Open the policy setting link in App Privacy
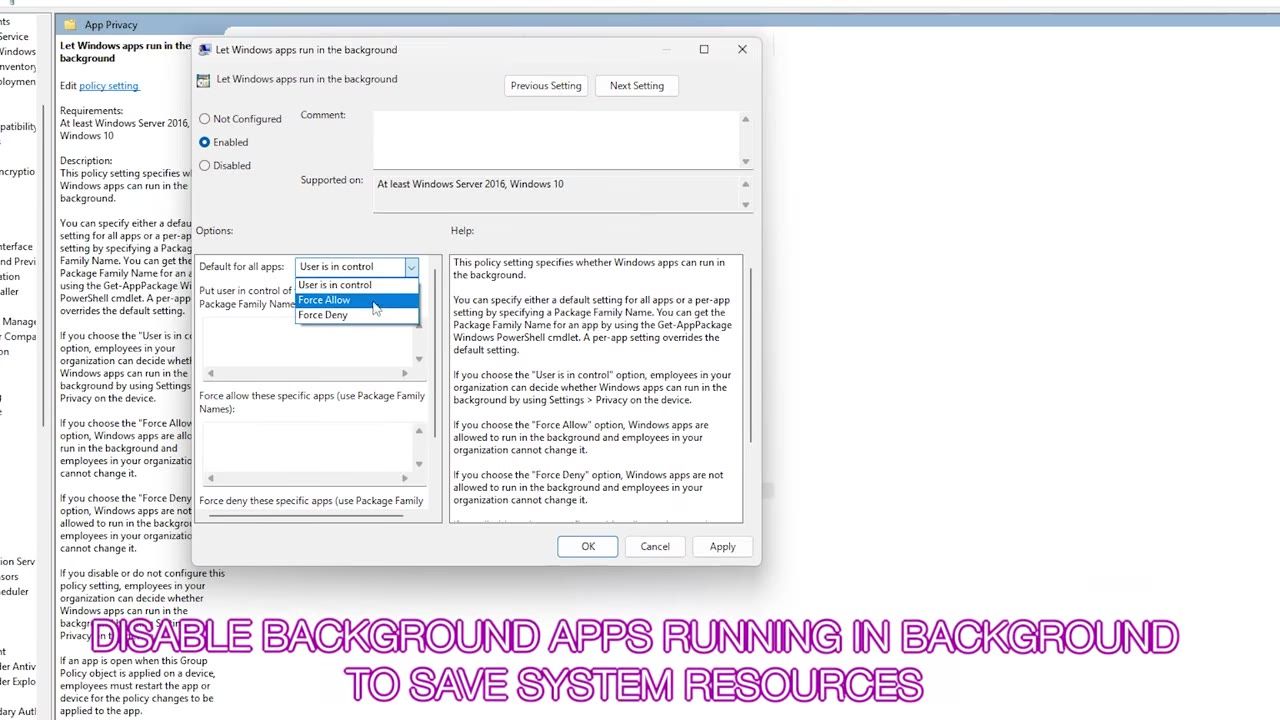This screenshot has width=1280, height=720. coord(109,86)
